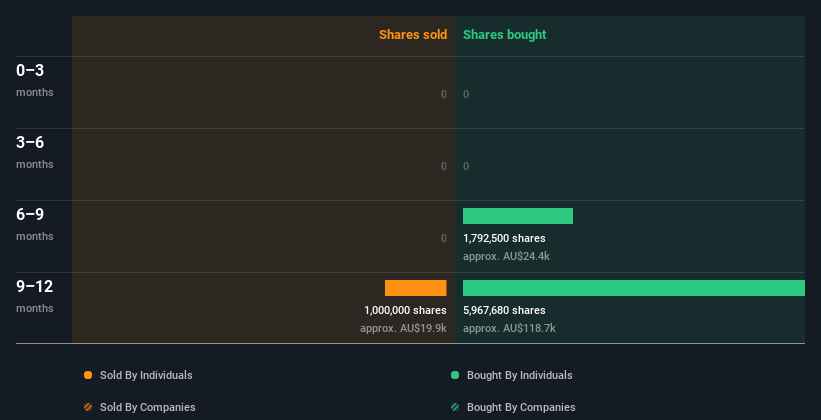Click the 0 shares sold in 0–3 months
This screenshot has height=420, width=821.
(444, 94)
